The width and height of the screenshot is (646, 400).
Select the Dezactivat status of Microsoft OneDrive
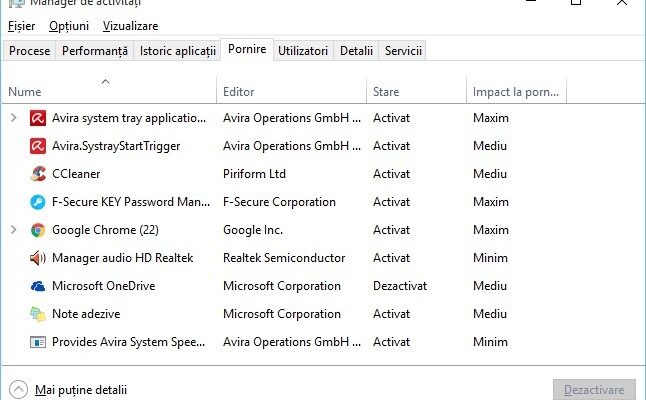point(398,286)
